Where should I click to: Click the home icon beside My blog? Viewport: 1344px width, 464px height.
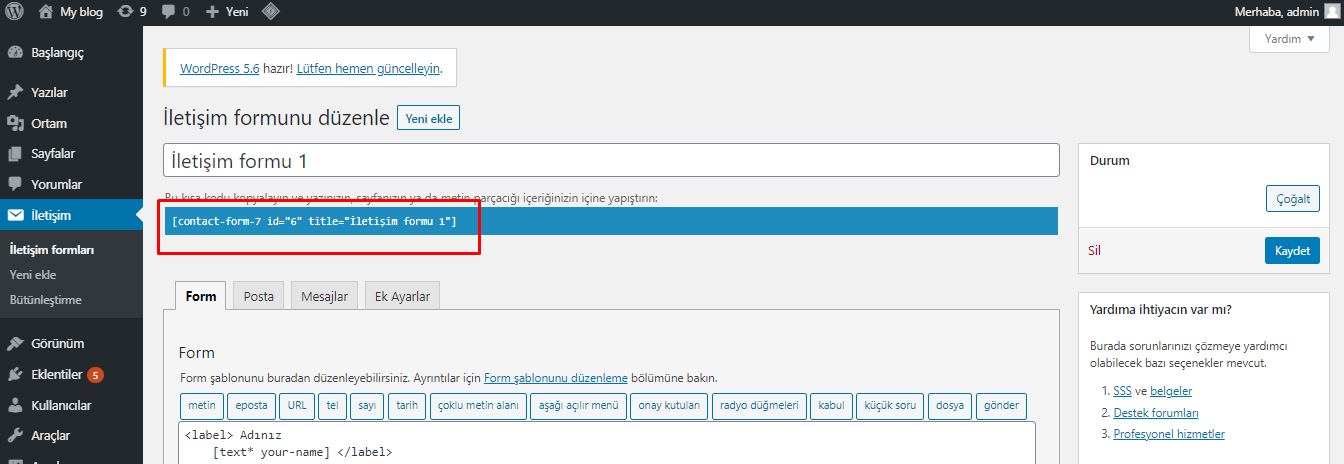pos(45,12)
